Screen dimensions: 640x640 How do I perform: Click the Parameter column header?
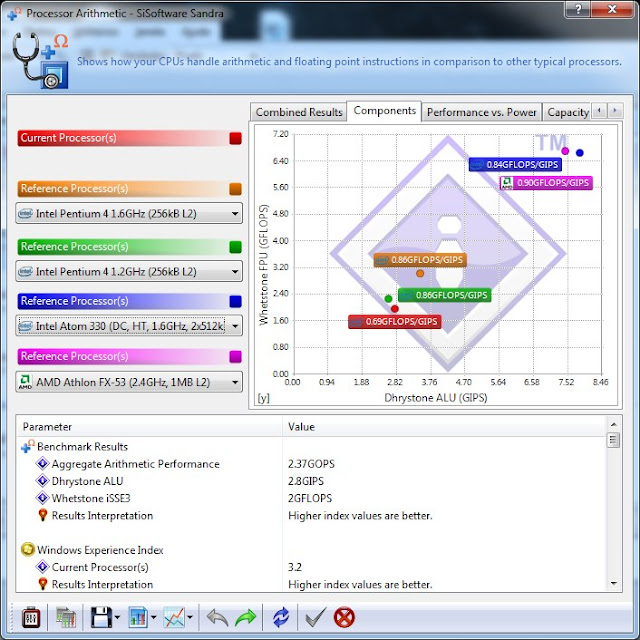149,427
